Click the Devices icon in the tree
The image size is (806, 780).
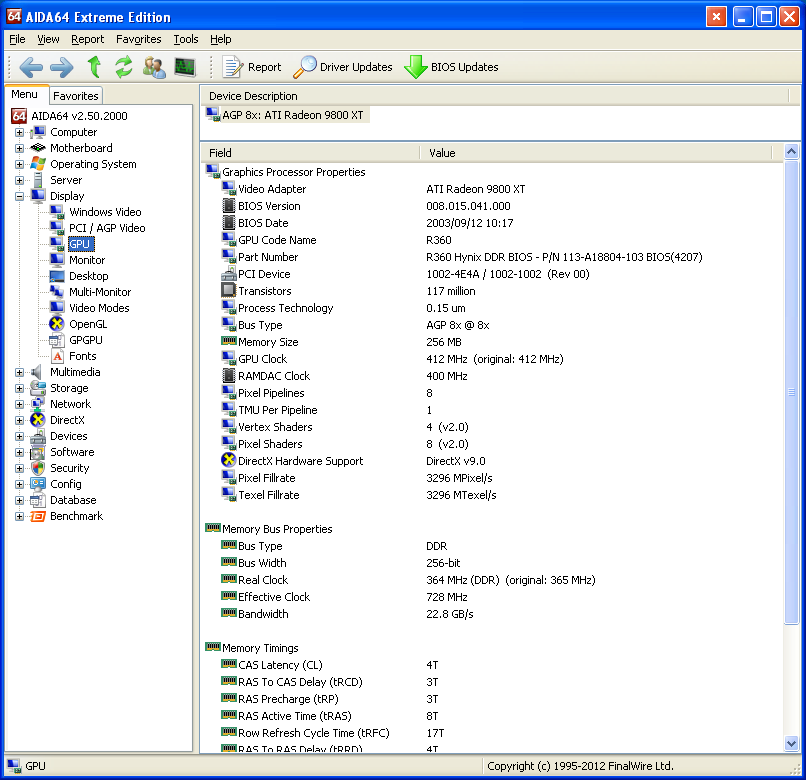pos(38,437)
